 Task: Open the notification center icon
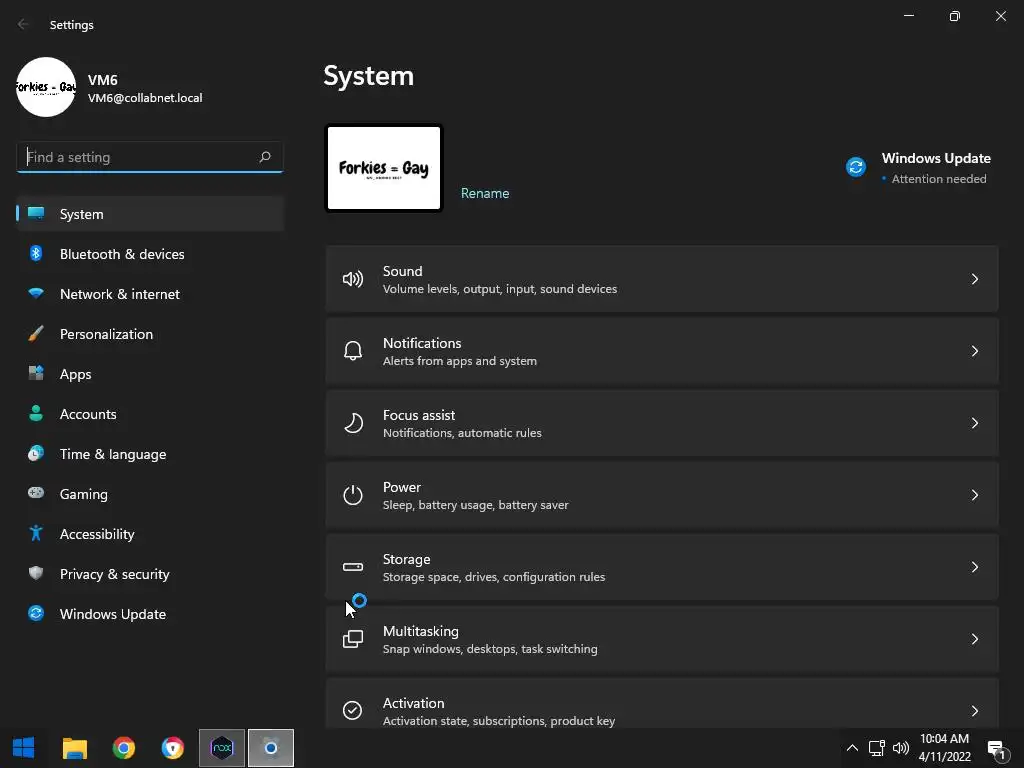[997, 750]
